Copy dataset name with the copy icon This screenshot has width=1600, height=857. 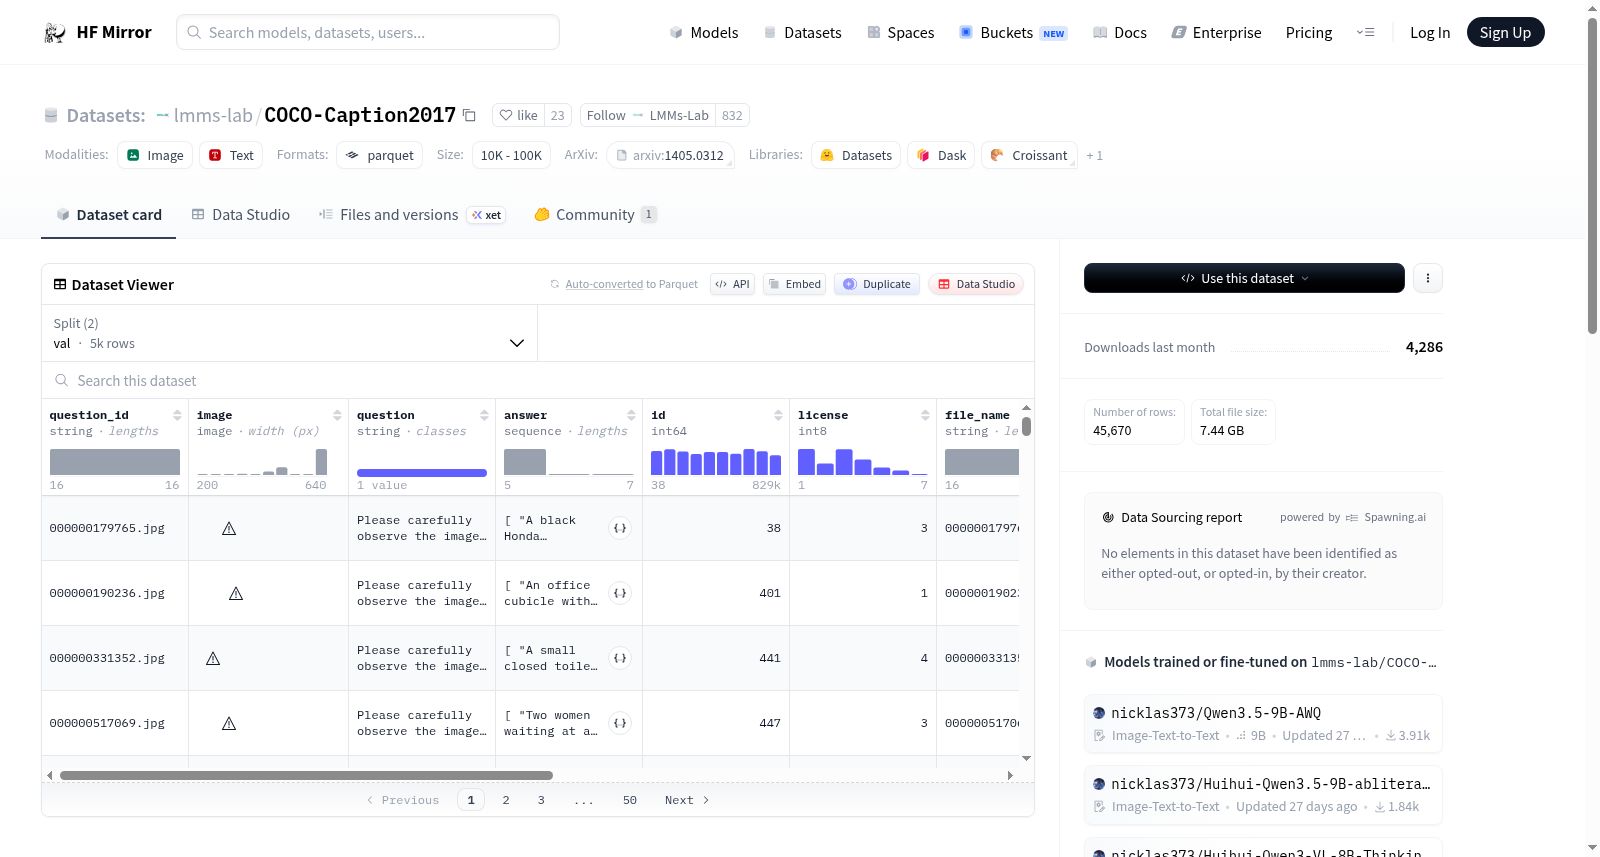coord(469,115)
